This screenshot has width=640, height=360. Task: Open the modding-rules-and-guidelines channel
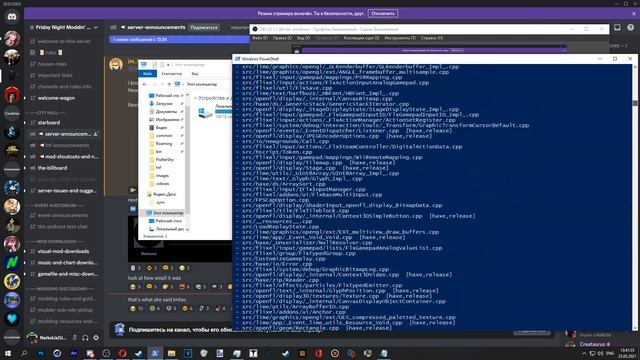pos(66,299)
